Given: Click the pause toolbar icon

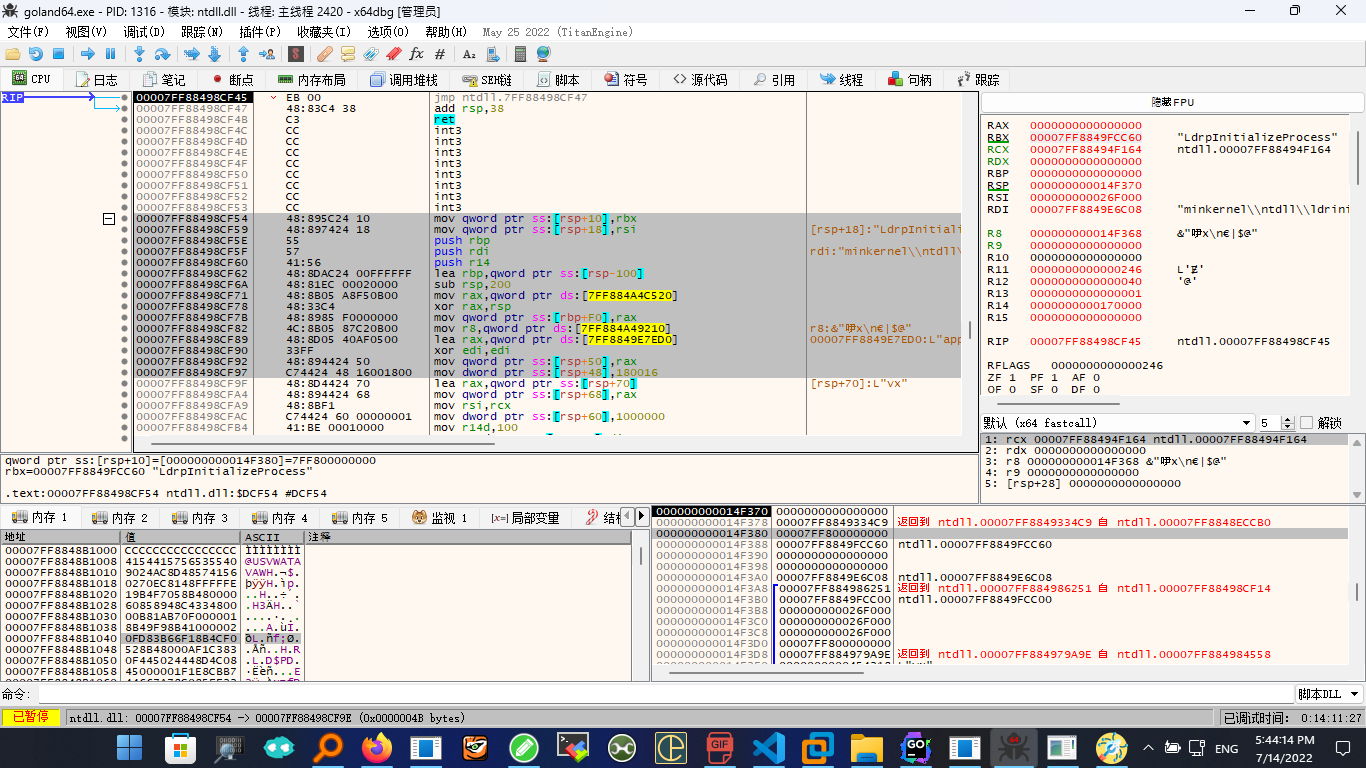Looking at the screenshot, I should coord(109,54).
